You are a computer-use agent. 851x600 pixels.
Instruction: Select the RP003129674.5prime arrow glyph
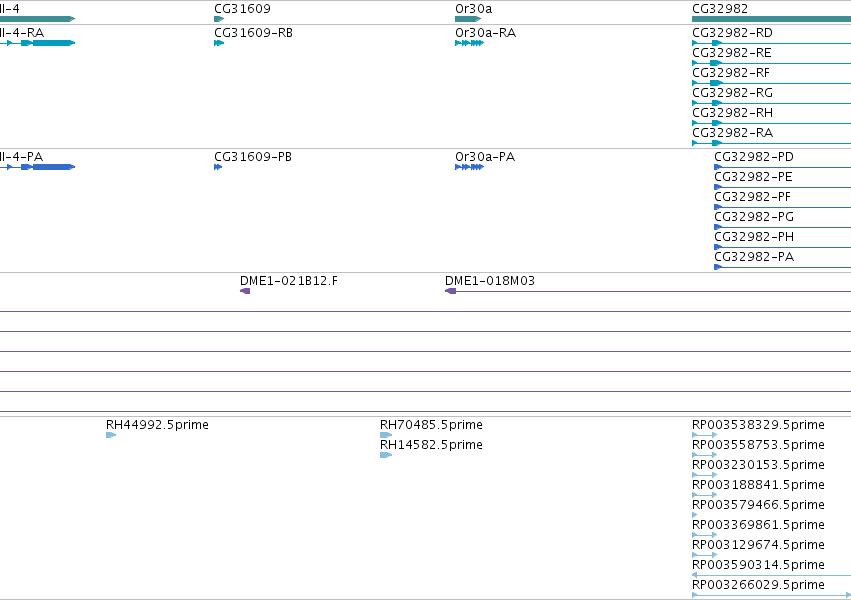coord(704,556)
